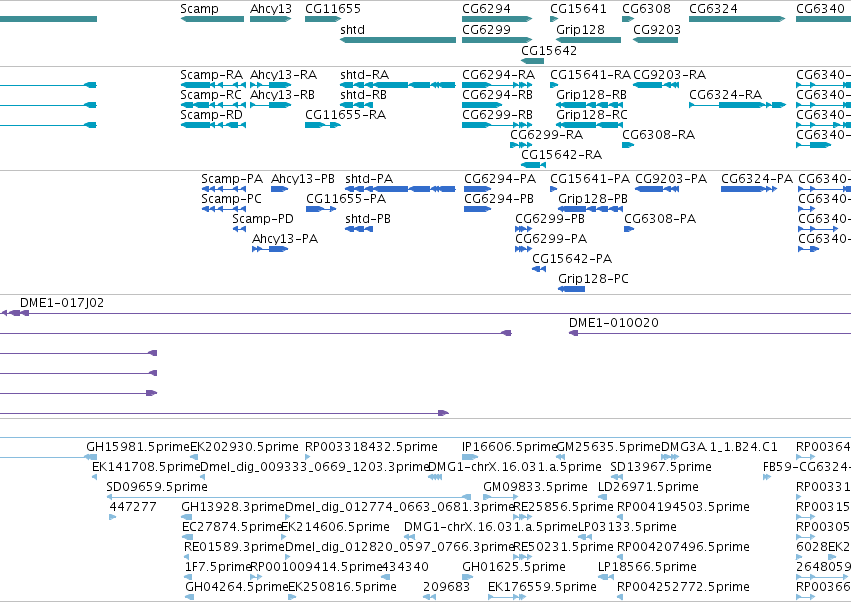
Task: Click the Ahcy13 gene arrow
Action: pyautogui.click(x=271, y=19)
